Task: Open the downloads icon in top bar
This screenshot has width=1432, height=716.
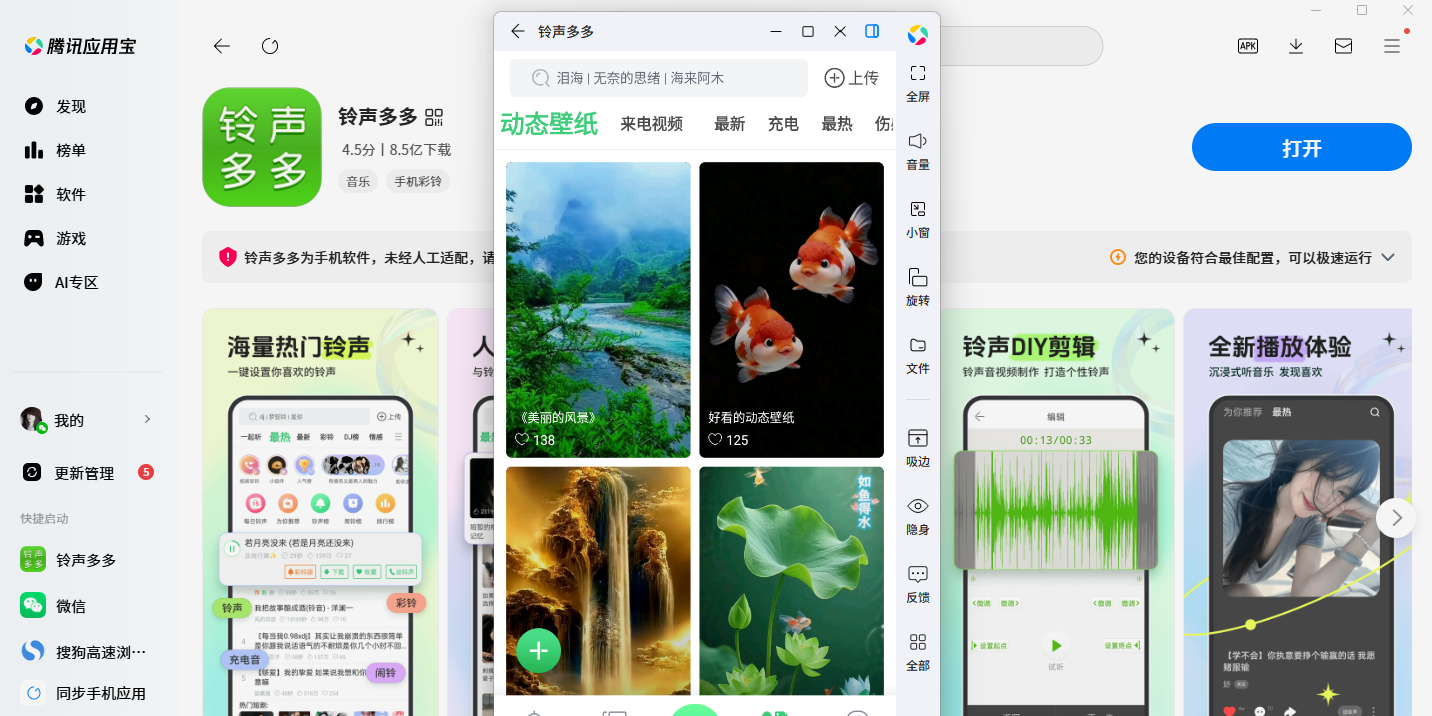Action: (x=1296, y=46)
